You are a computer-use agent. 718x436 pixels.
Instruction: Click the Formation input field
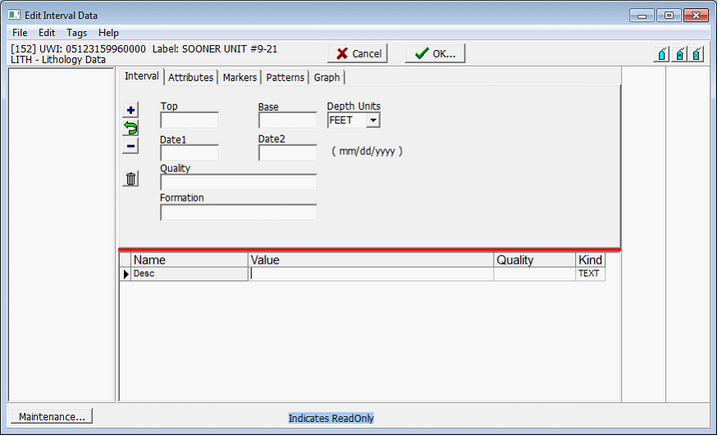(x=238, y=212)
